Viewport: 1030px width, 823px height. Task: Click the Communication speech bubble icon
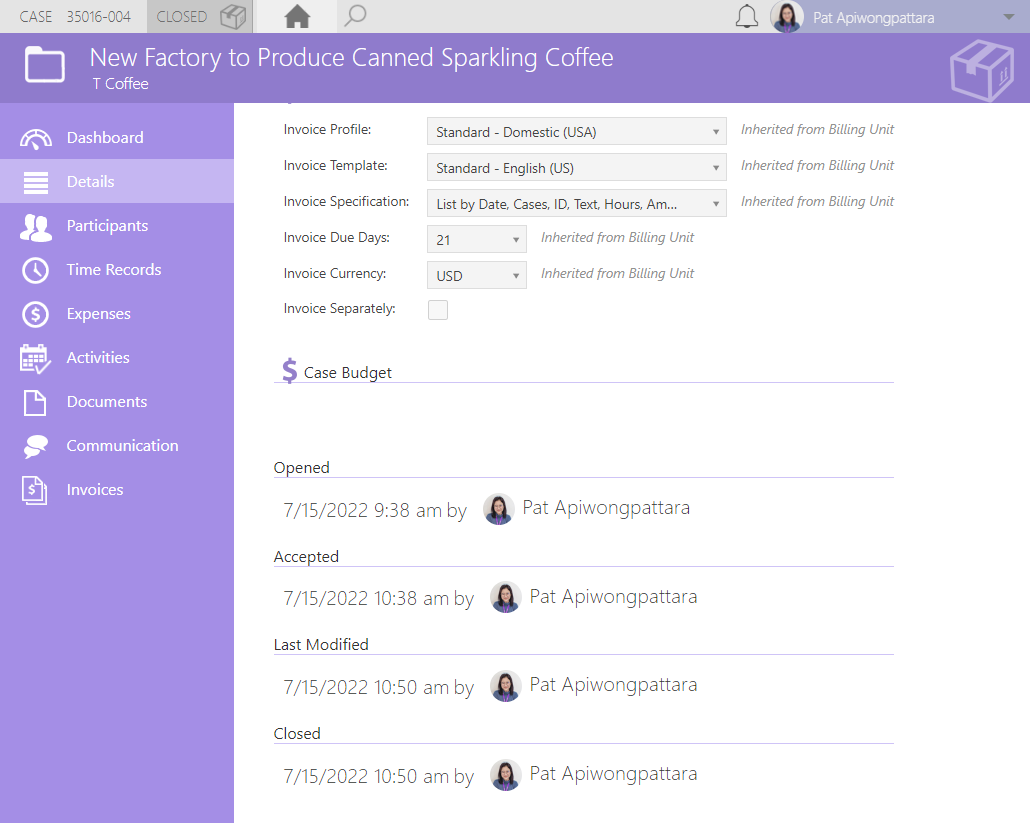pyautogui.click(x=35, y=446)
